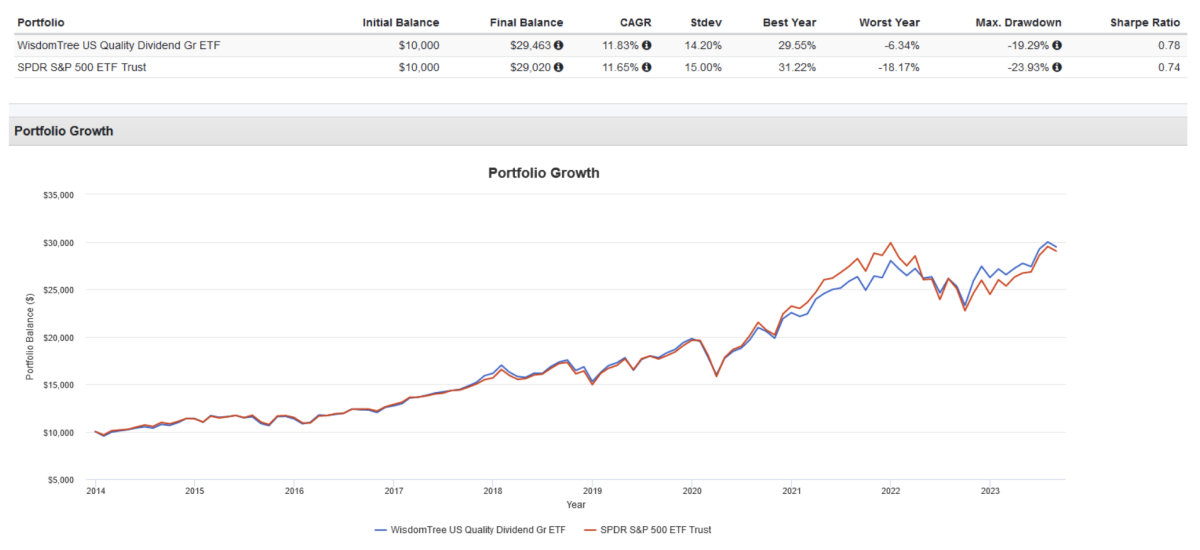
Task: Click the 2018 x-axis label
Action: [x=492, y=492]
